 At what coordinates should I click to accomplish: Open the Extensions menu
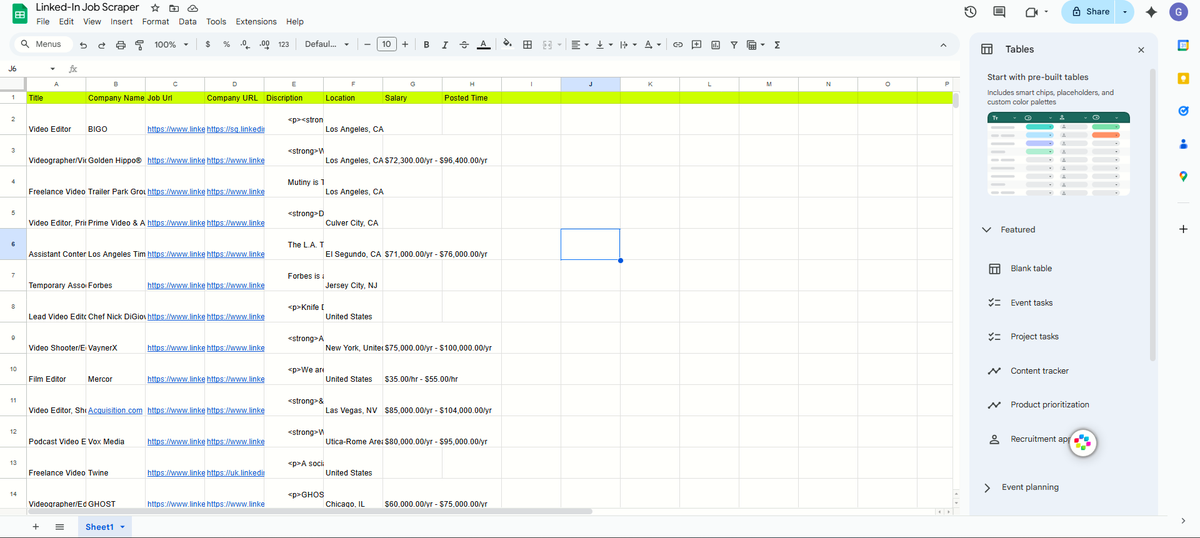[x=256, y=22]
